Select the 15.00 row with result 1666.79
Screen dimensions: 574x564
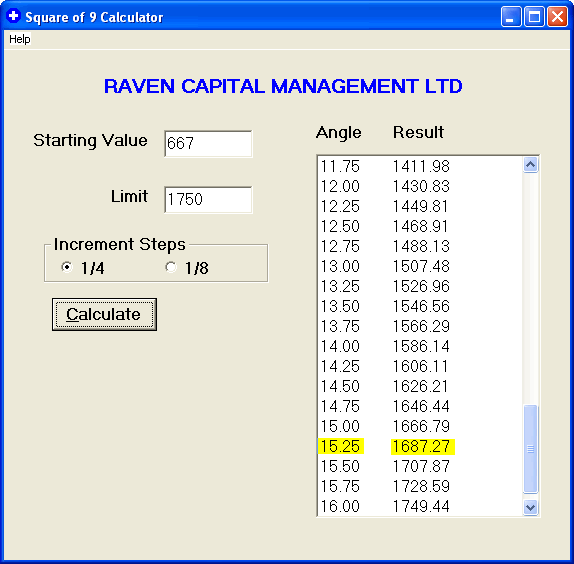pyautogui.click(x=420, y=426)
